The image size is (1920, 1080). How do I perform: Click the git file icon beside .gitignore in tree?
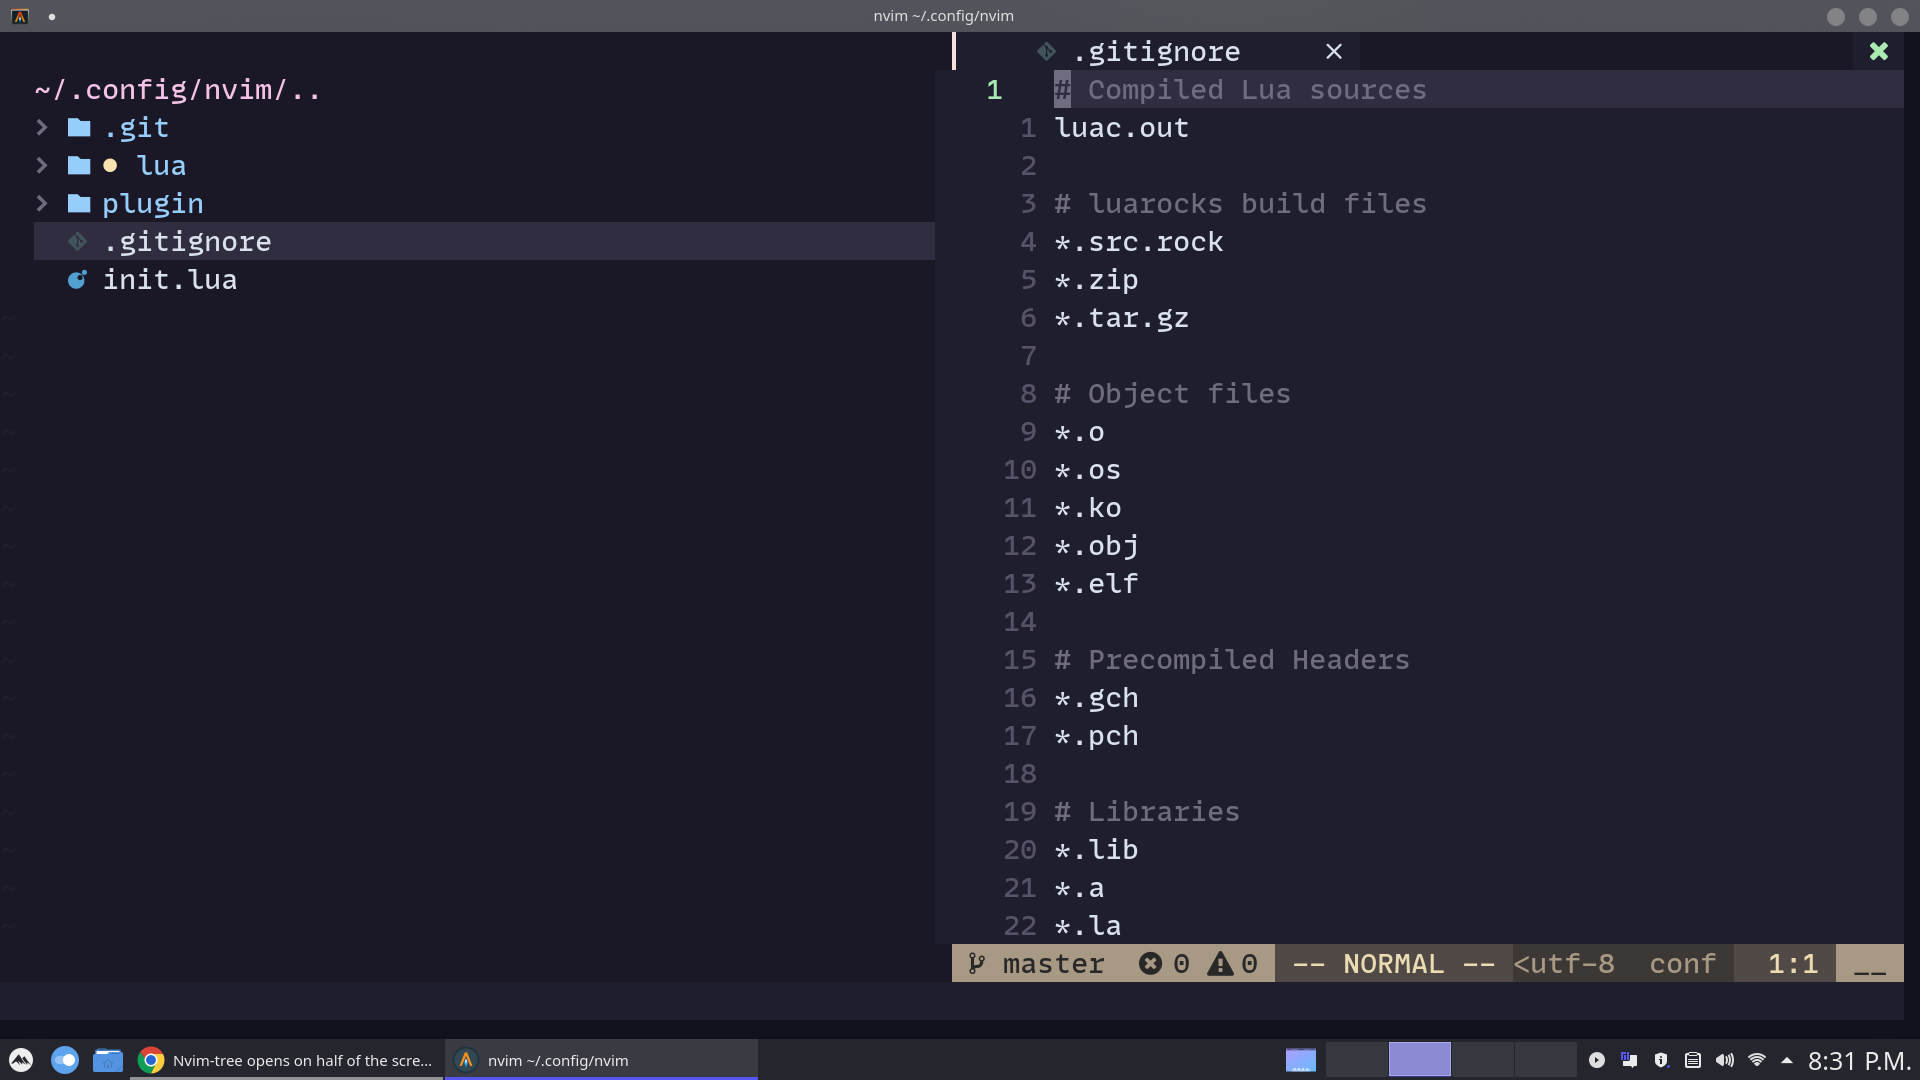click(x=77, y=241)
